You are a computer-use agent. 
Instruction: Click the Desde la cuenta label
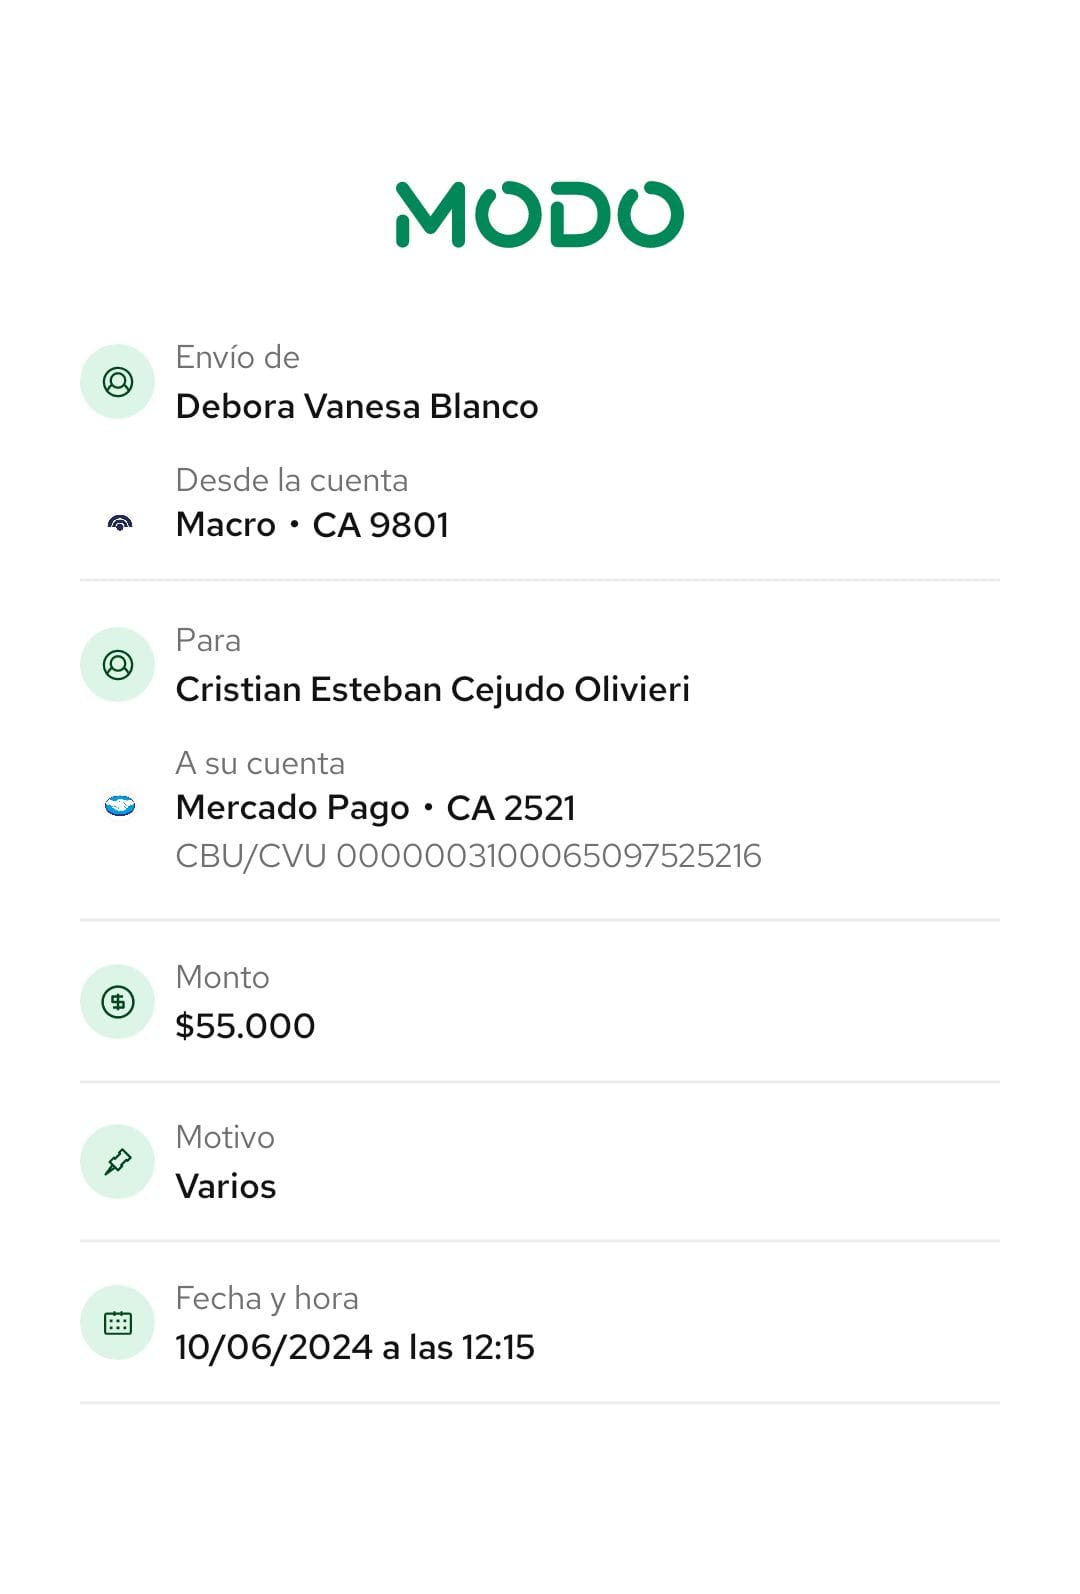292,481
